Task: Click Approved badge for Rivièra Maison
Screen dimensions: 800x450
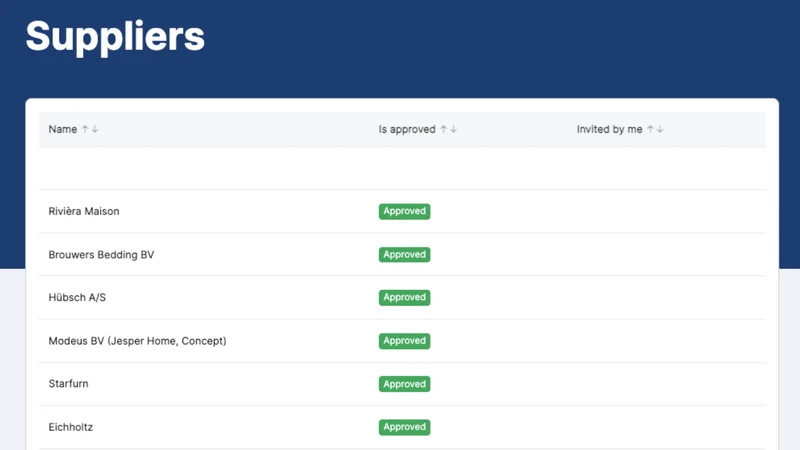Action: [x=405, y=211]
